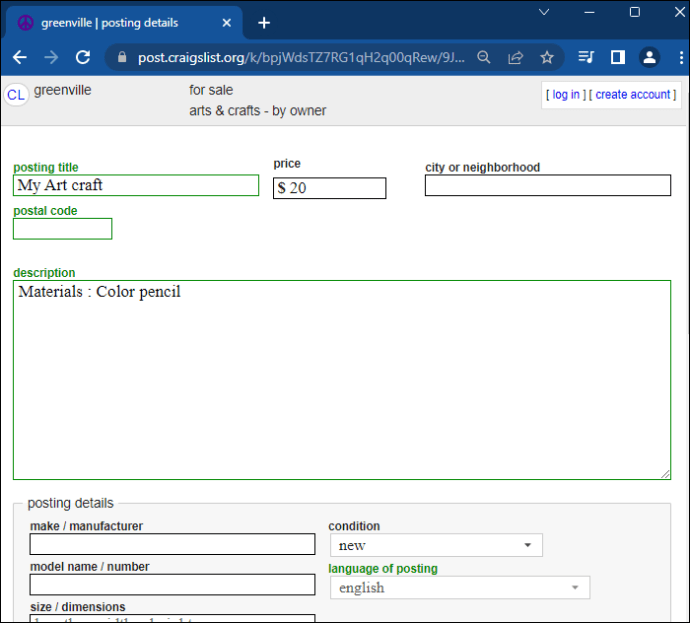Screen dimensions: 690x623
Task: Click the CL craigslist logo
Action: tap(16, 95)
